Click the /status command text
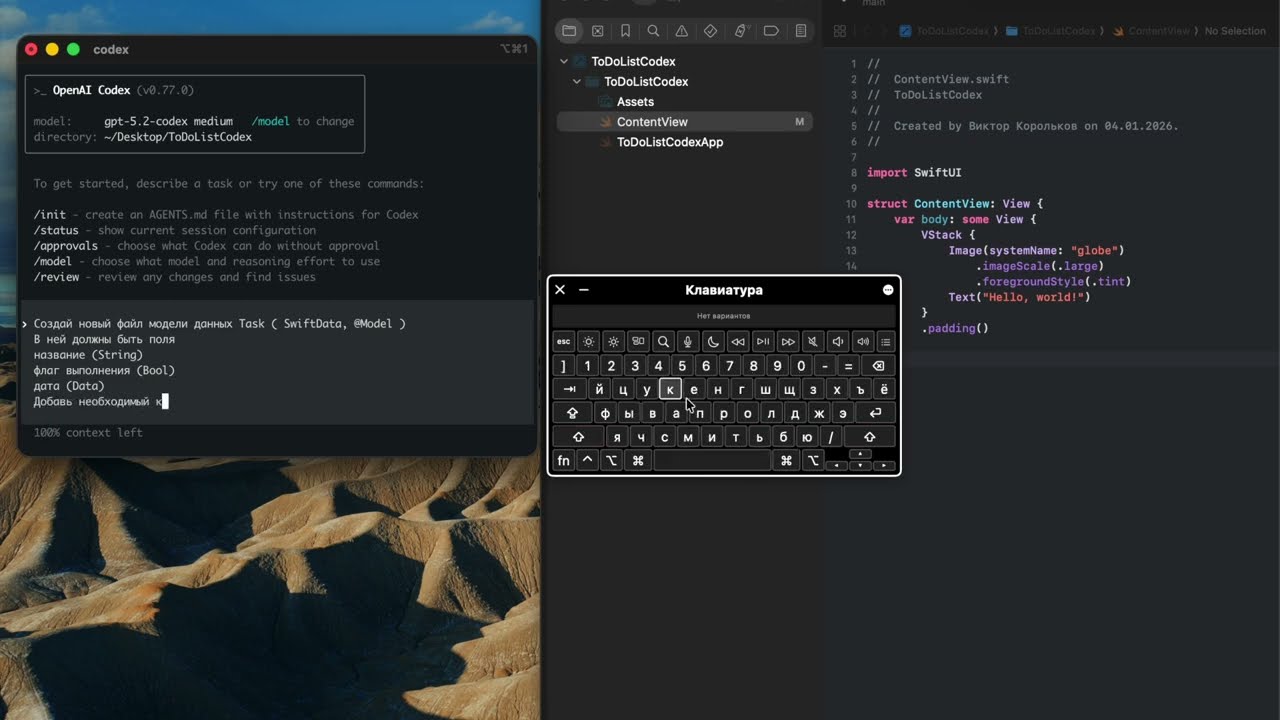 58,230
